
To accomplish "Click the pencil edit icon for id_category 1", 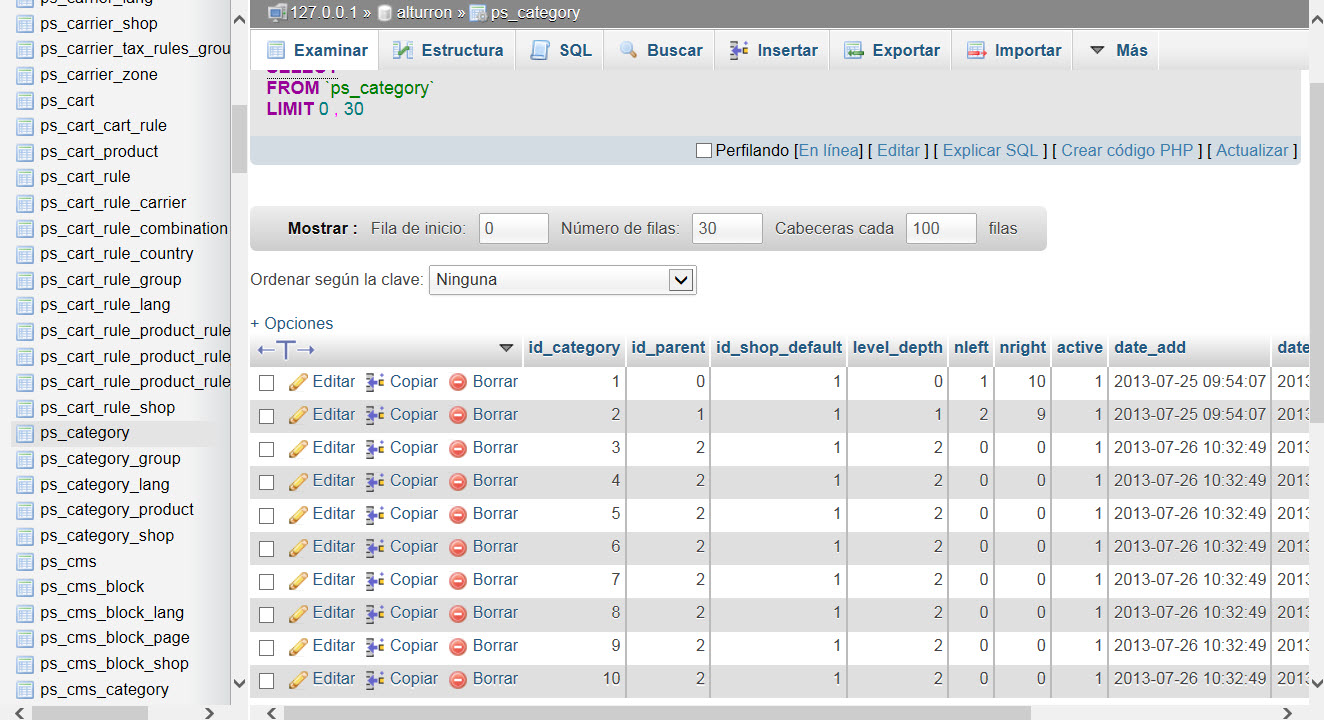I will point(298,382).
